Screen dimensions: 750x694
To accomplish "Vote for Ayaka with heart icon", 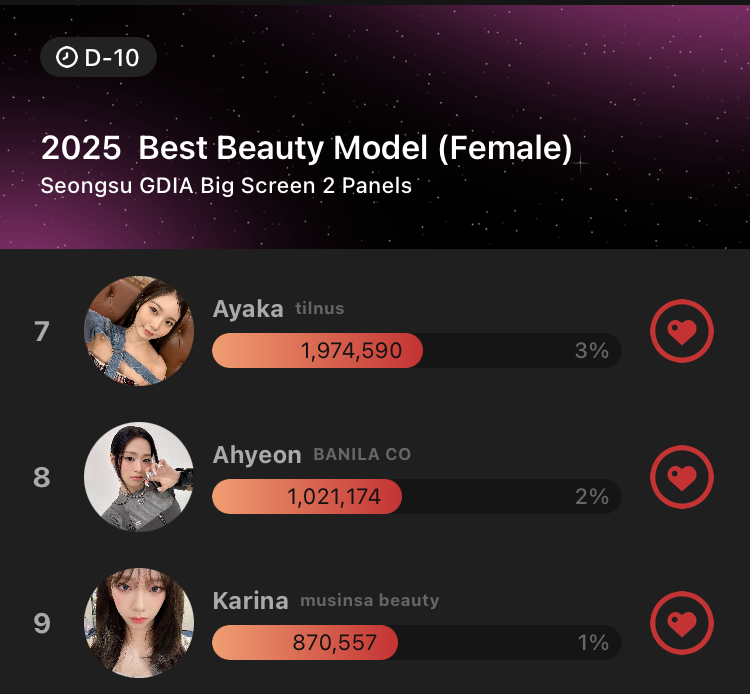I will click(682, 331).
